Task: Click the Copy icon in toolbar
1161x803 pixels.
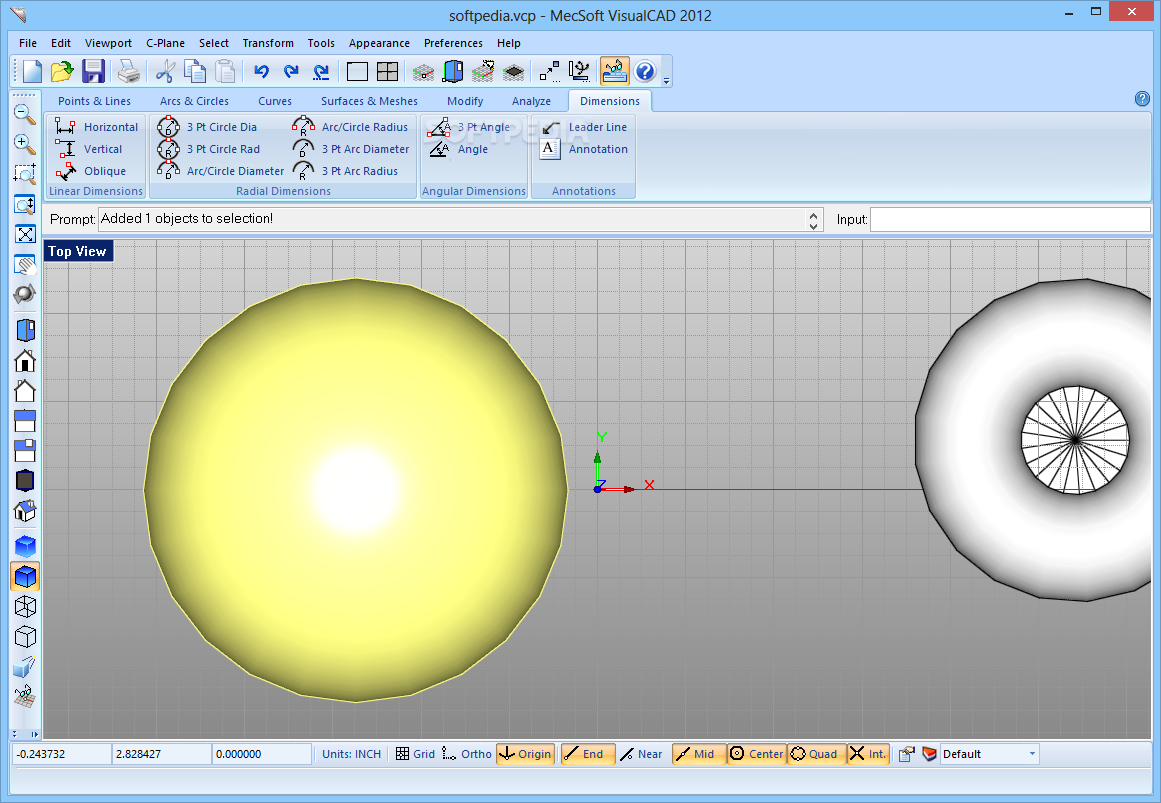Action: click(x=195, y=71)
